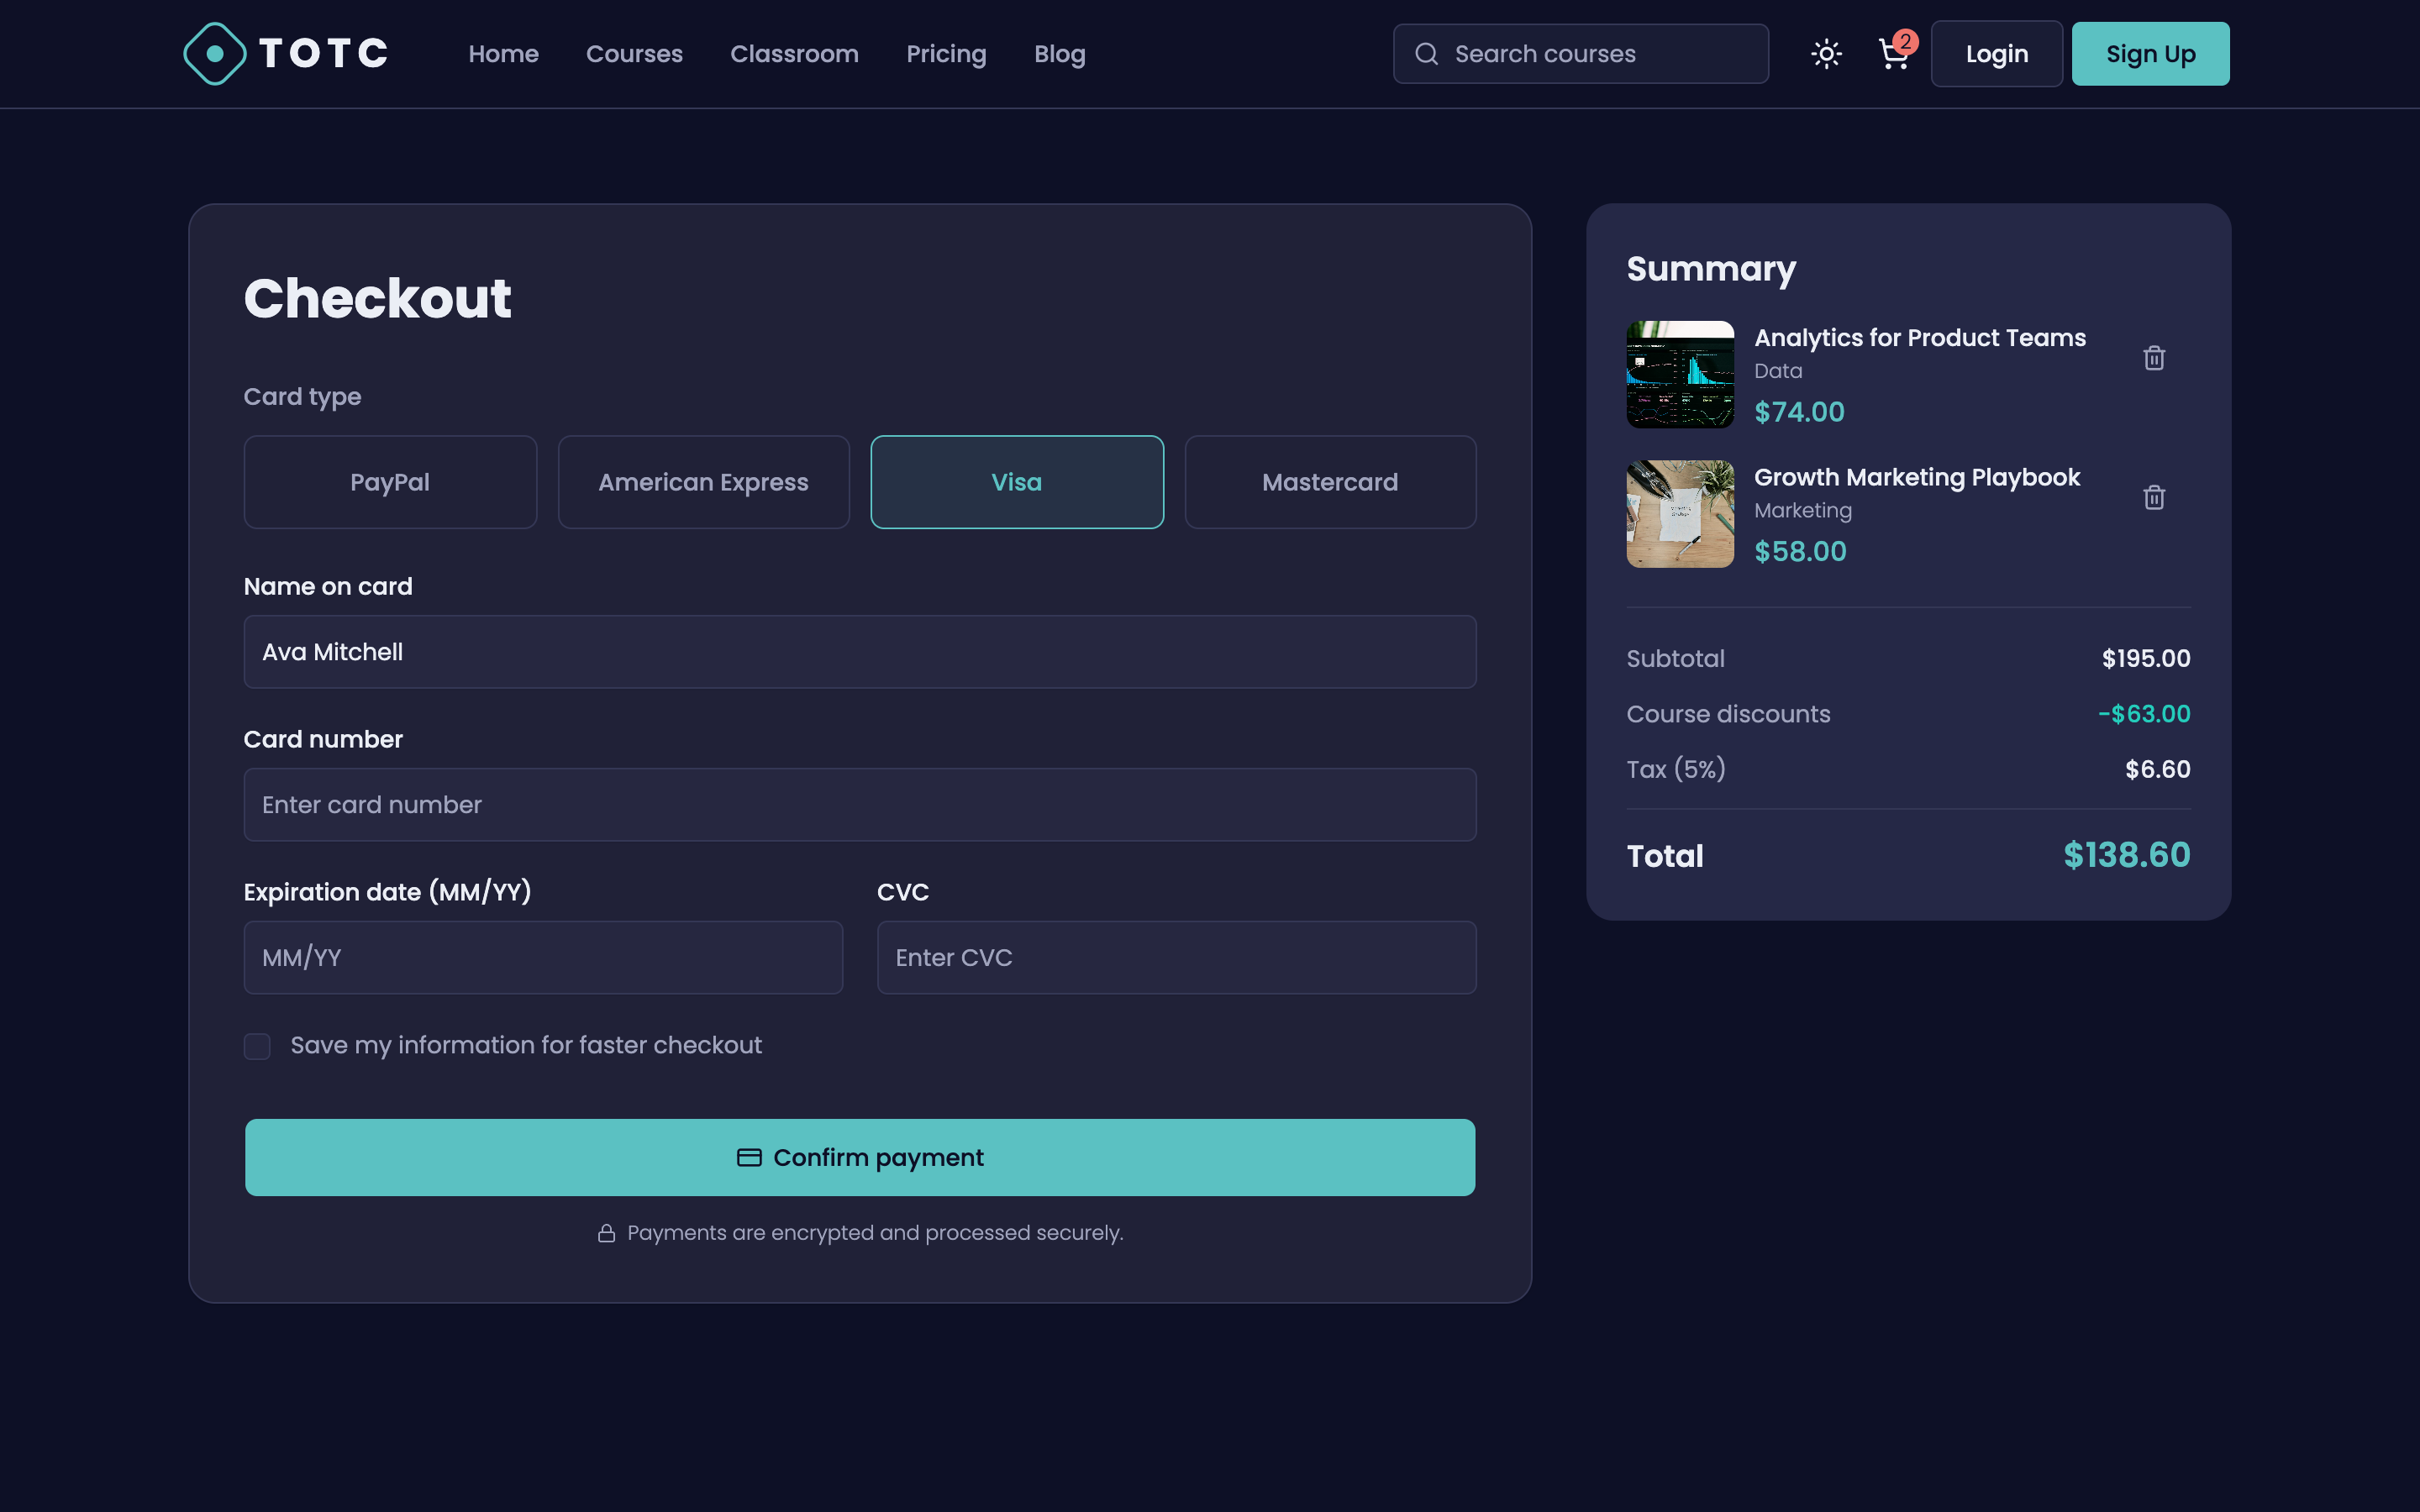Pick Mastercard as card type
The height and width of the screenshot is (1512, 2420).
pyautogui.click(x=1330, y=482)
